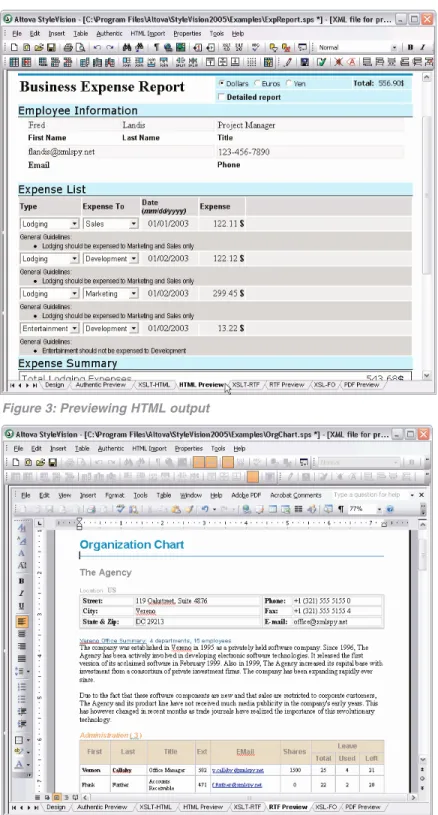Click Bold icon in Word preview sidebar

21,581
